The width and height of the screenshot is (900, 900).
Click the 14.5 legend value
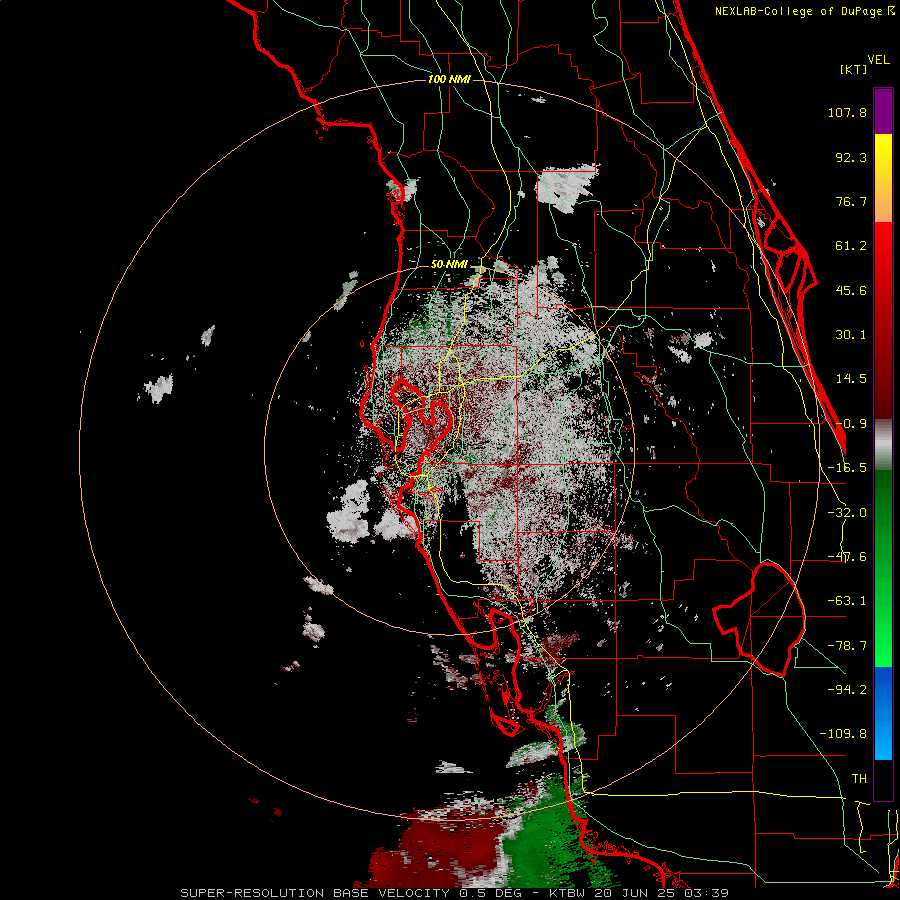tap(851, 379)
